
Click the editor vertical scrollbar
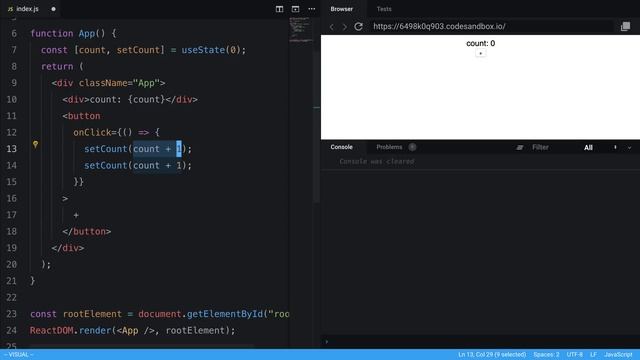click(317, 127)
